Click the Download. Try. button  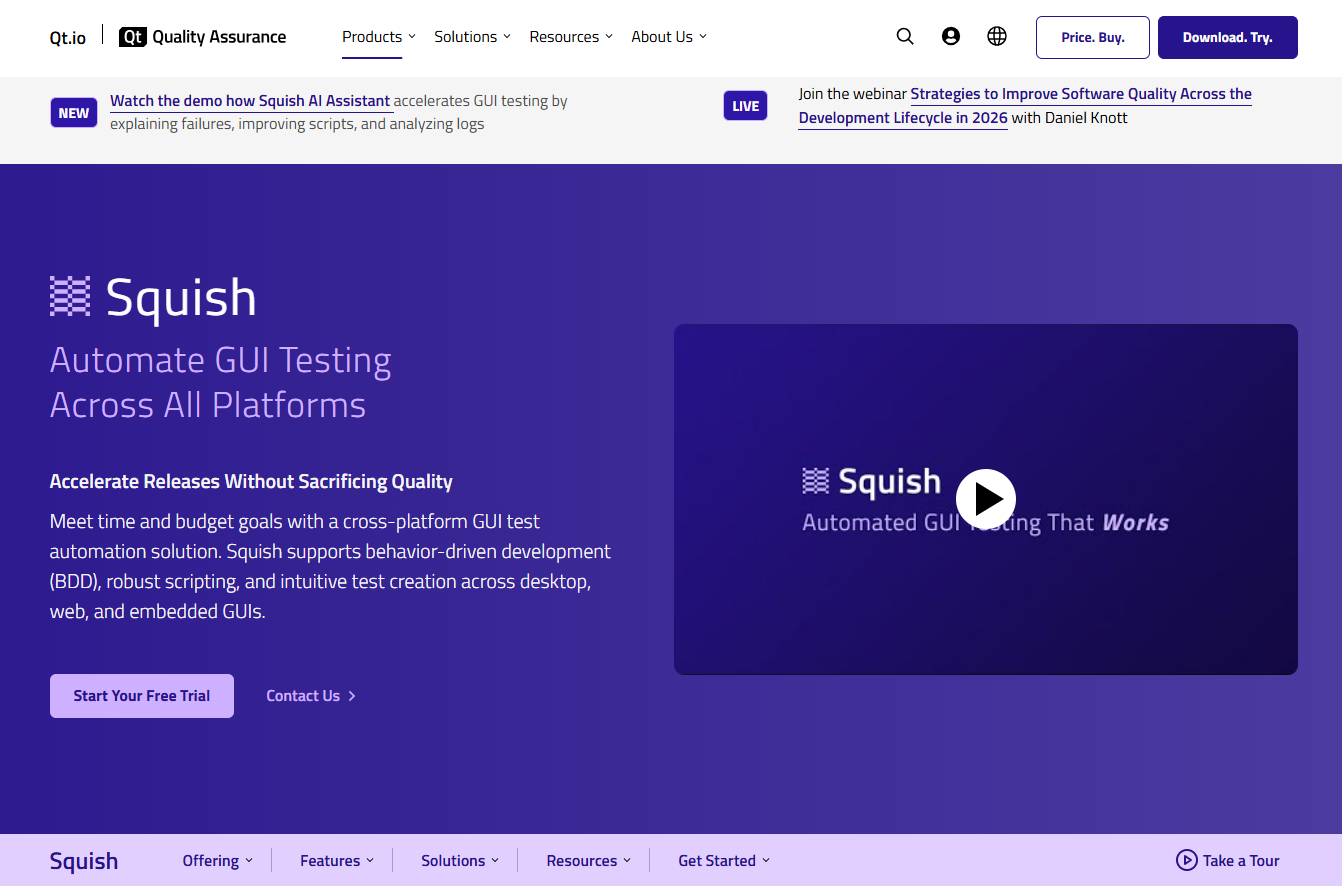click(1227, 38)
